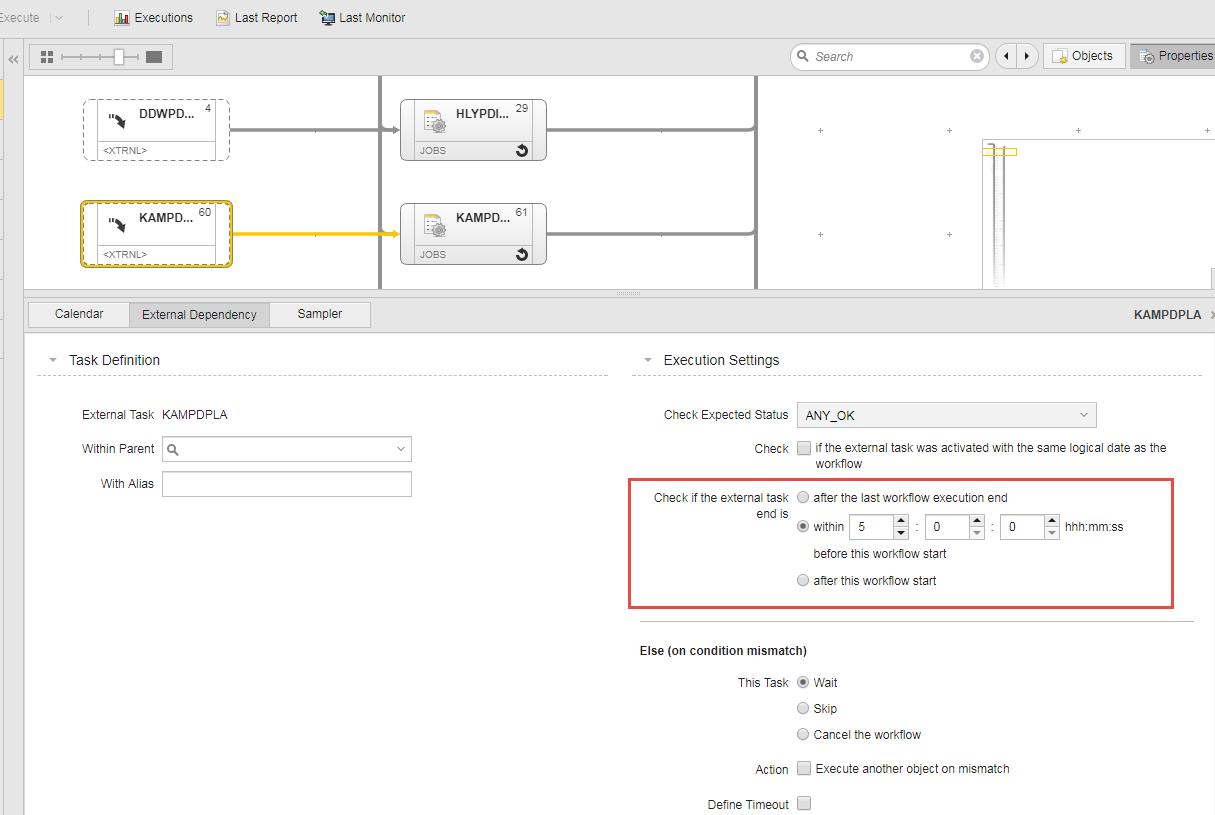
Task: Collapse the left sidebar with double chevron
Action: 13,60
